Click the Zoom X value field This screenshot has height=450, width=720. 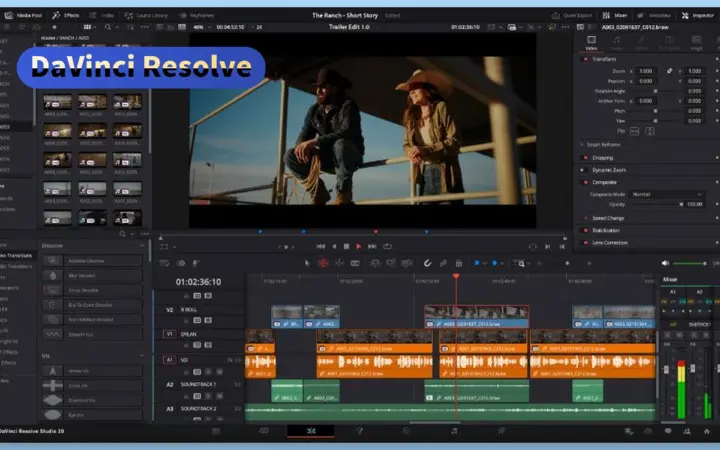647,71
